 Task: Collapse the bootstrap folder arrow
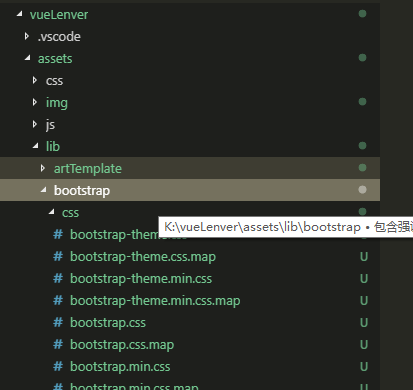[x=44, y=190]
